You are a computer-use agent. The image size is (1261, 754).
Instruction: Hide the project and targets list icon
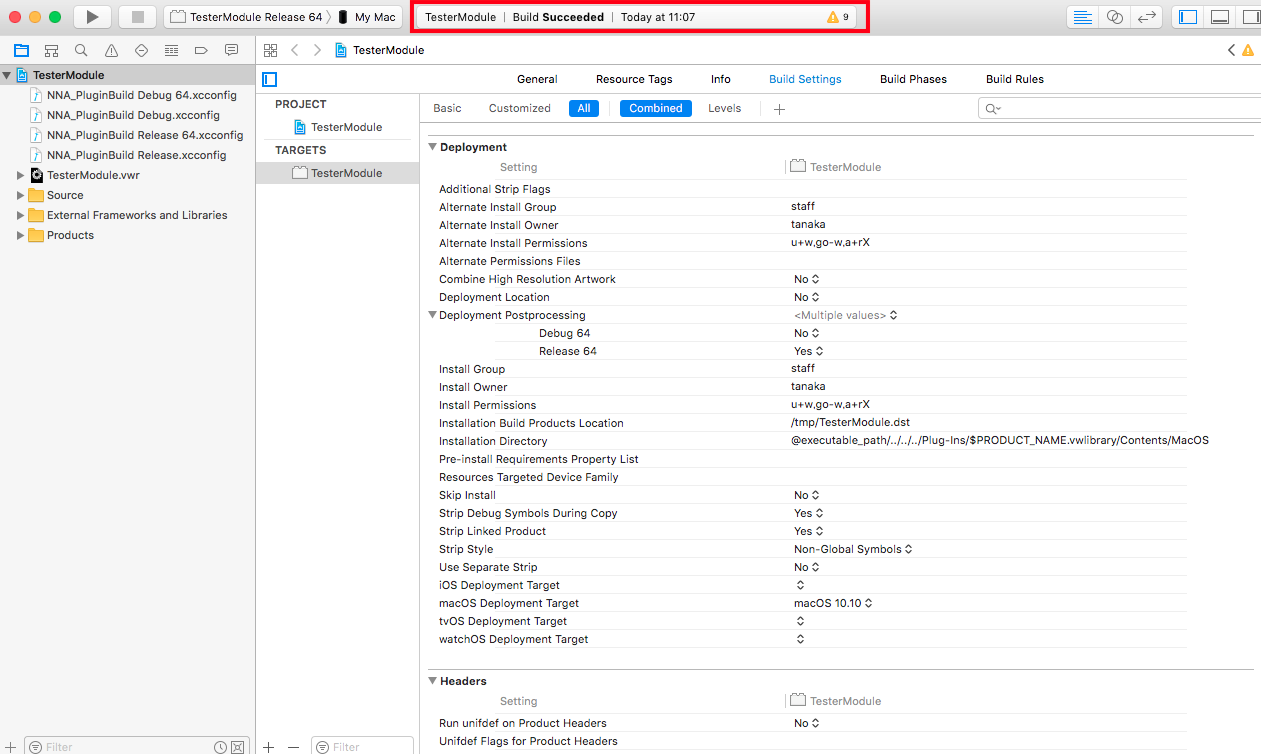pos(269,79)
